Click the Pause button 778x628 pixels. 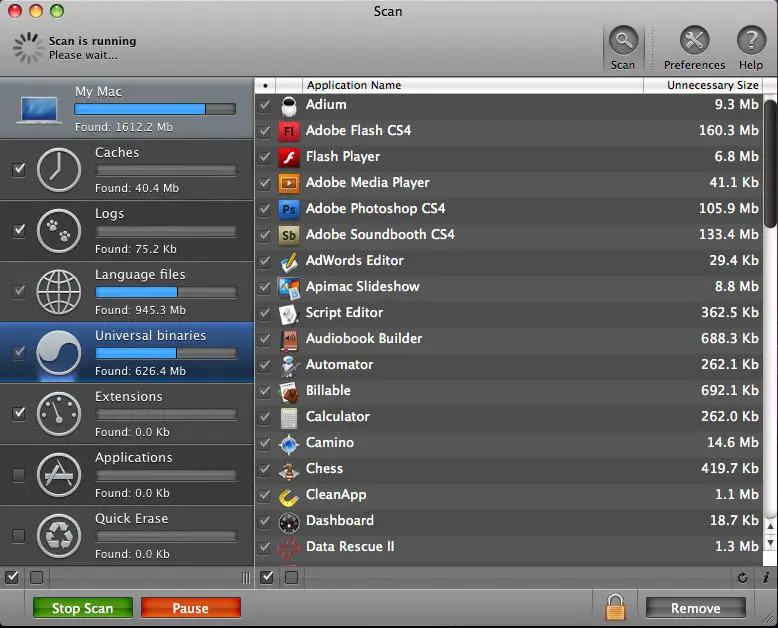pyautogui.click(x=191, y=608)
